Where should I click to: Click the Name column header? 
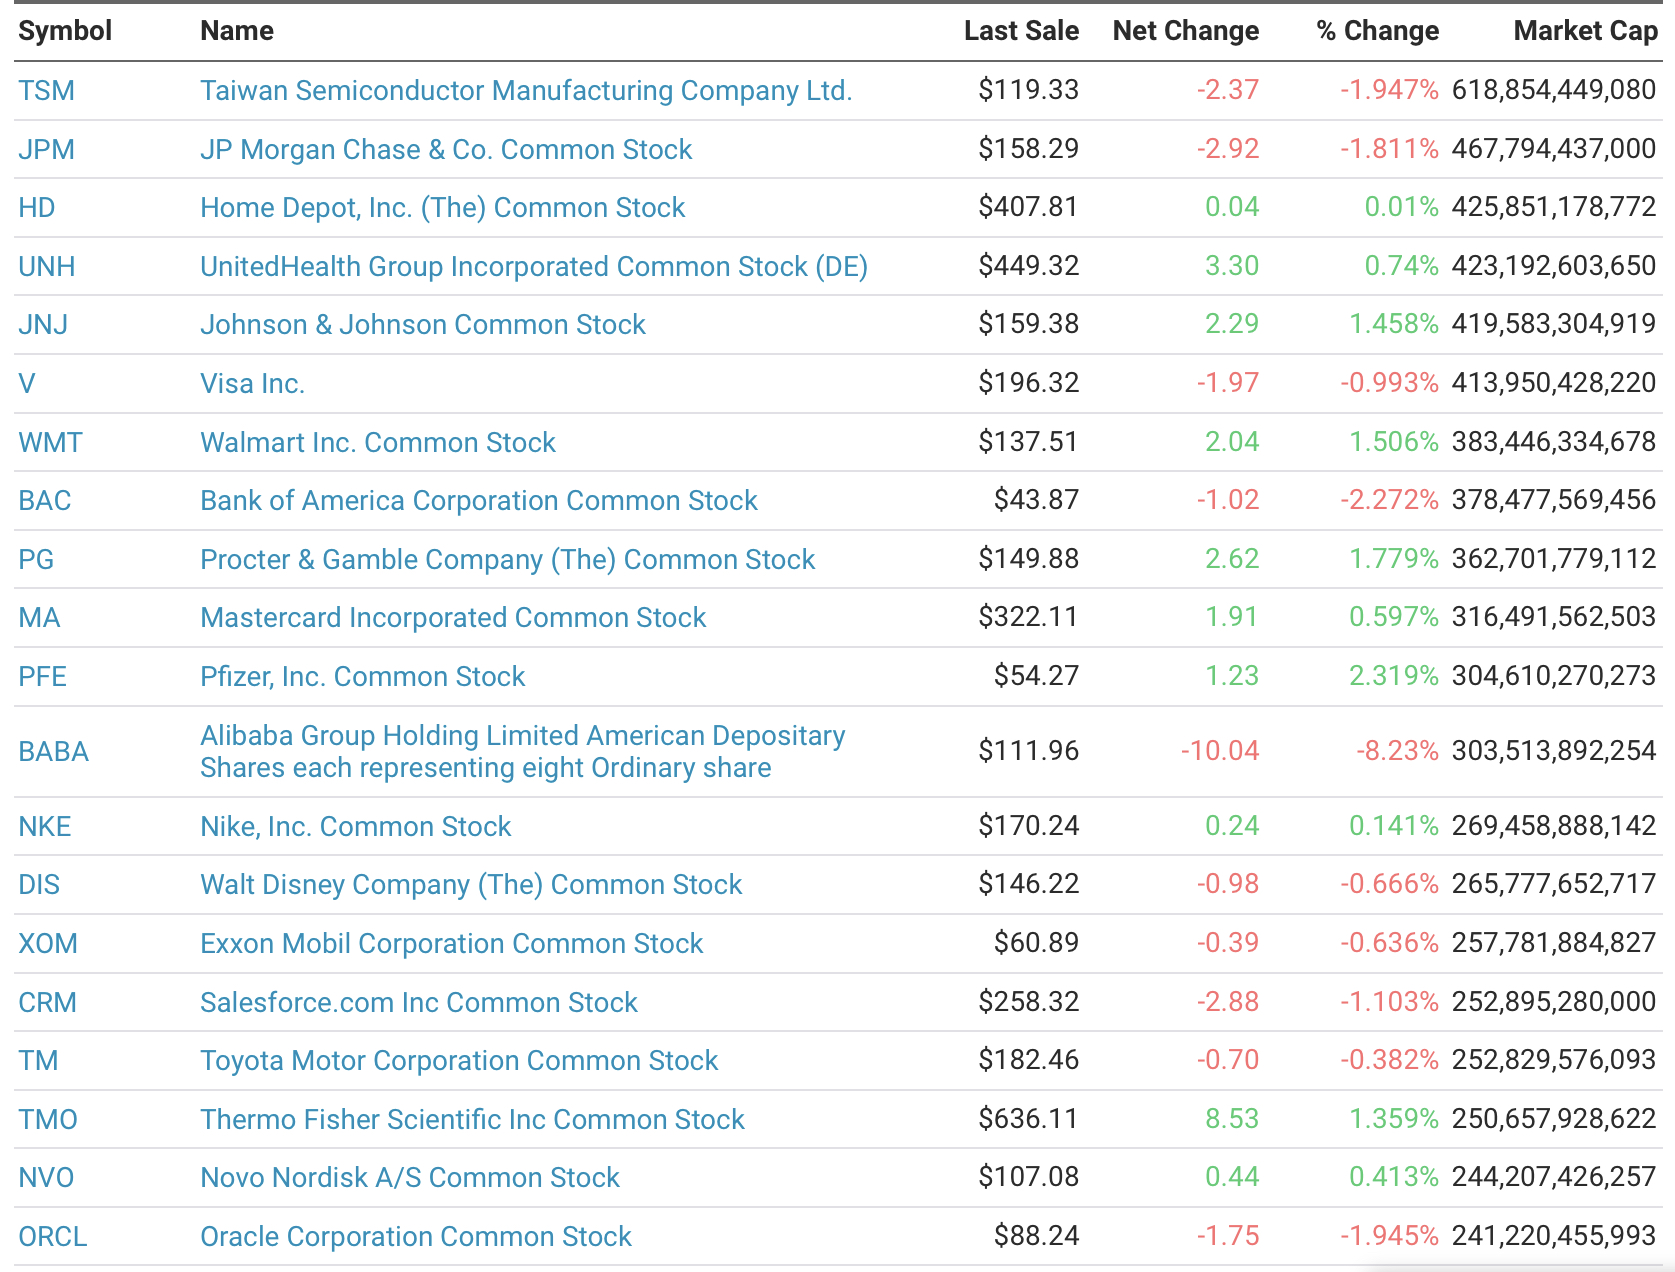[x=237, y=31]
